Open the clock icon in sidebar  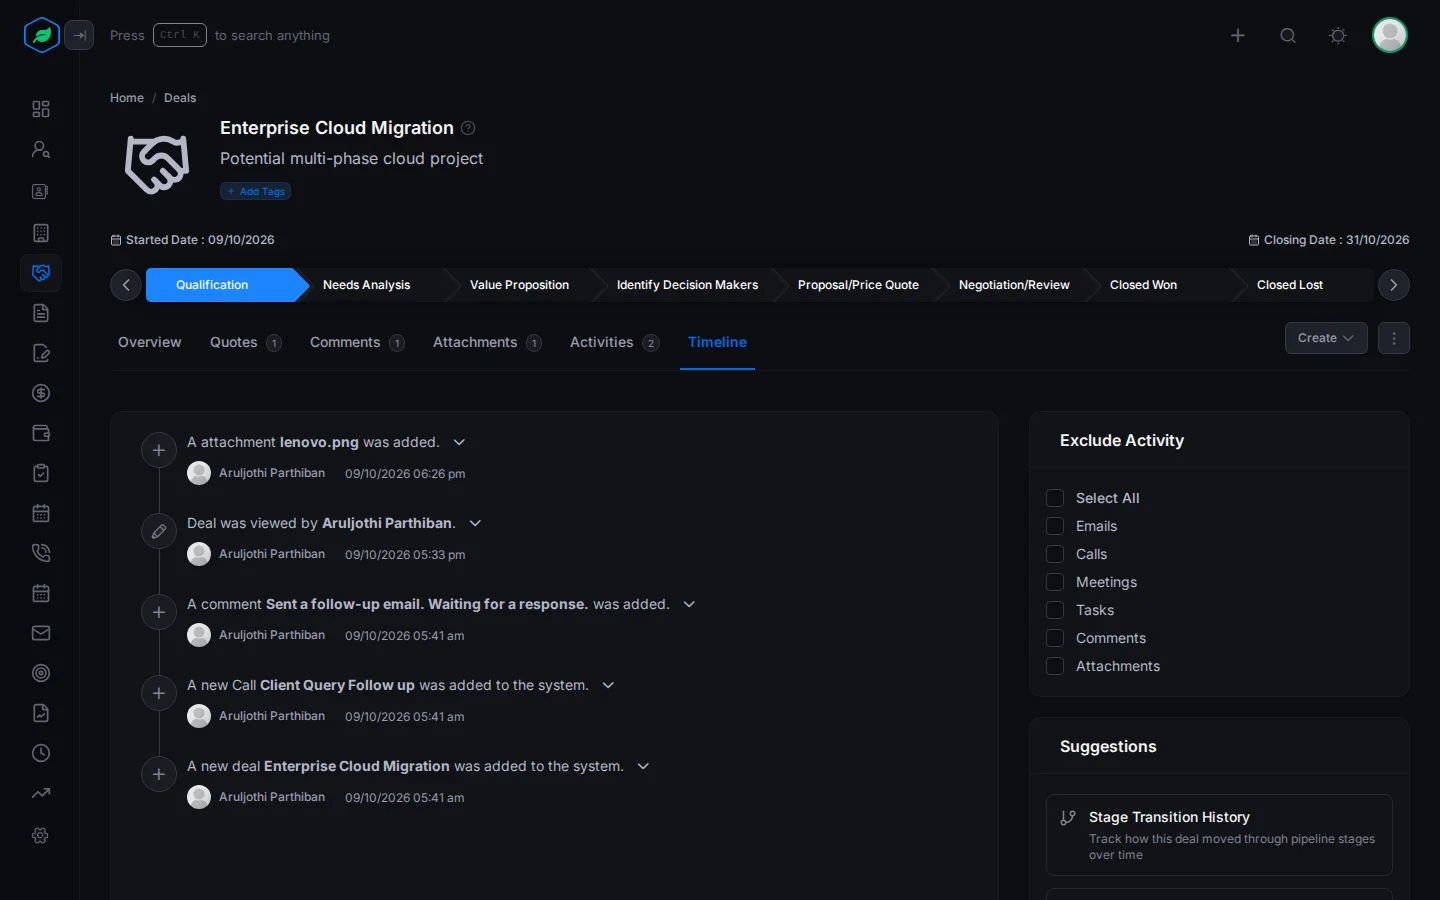[x=41, y=753]
